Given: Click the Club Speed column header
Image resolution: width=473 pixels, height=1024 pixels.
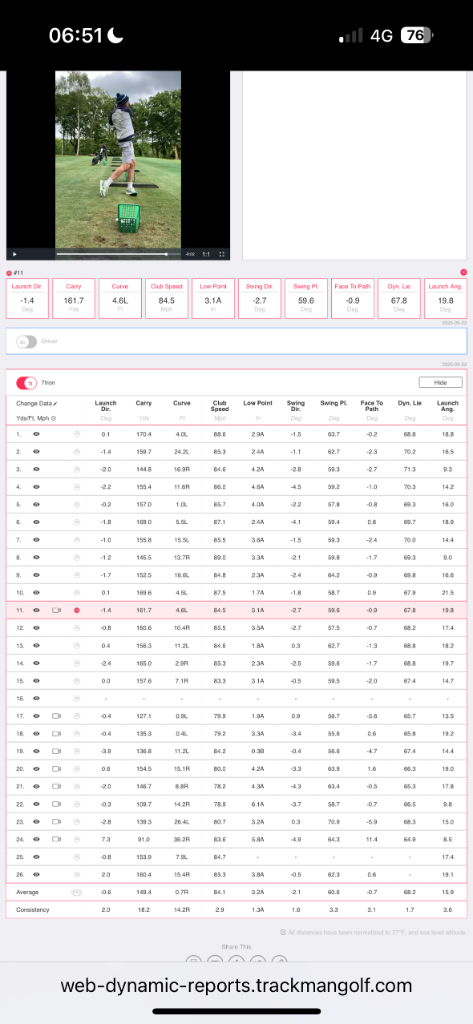Looking at the screenshot, I should click(x=220, y=406).
